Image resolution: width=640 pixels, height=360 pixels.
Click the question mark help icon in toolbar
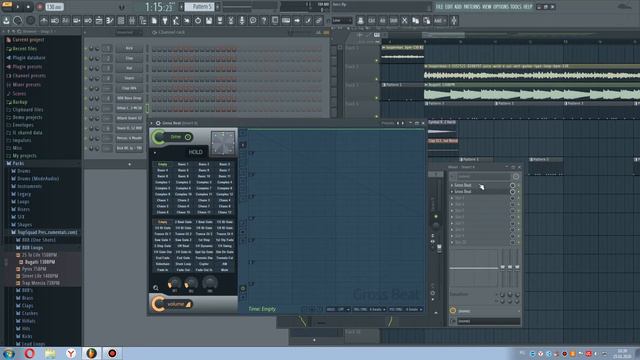point(264,20)
